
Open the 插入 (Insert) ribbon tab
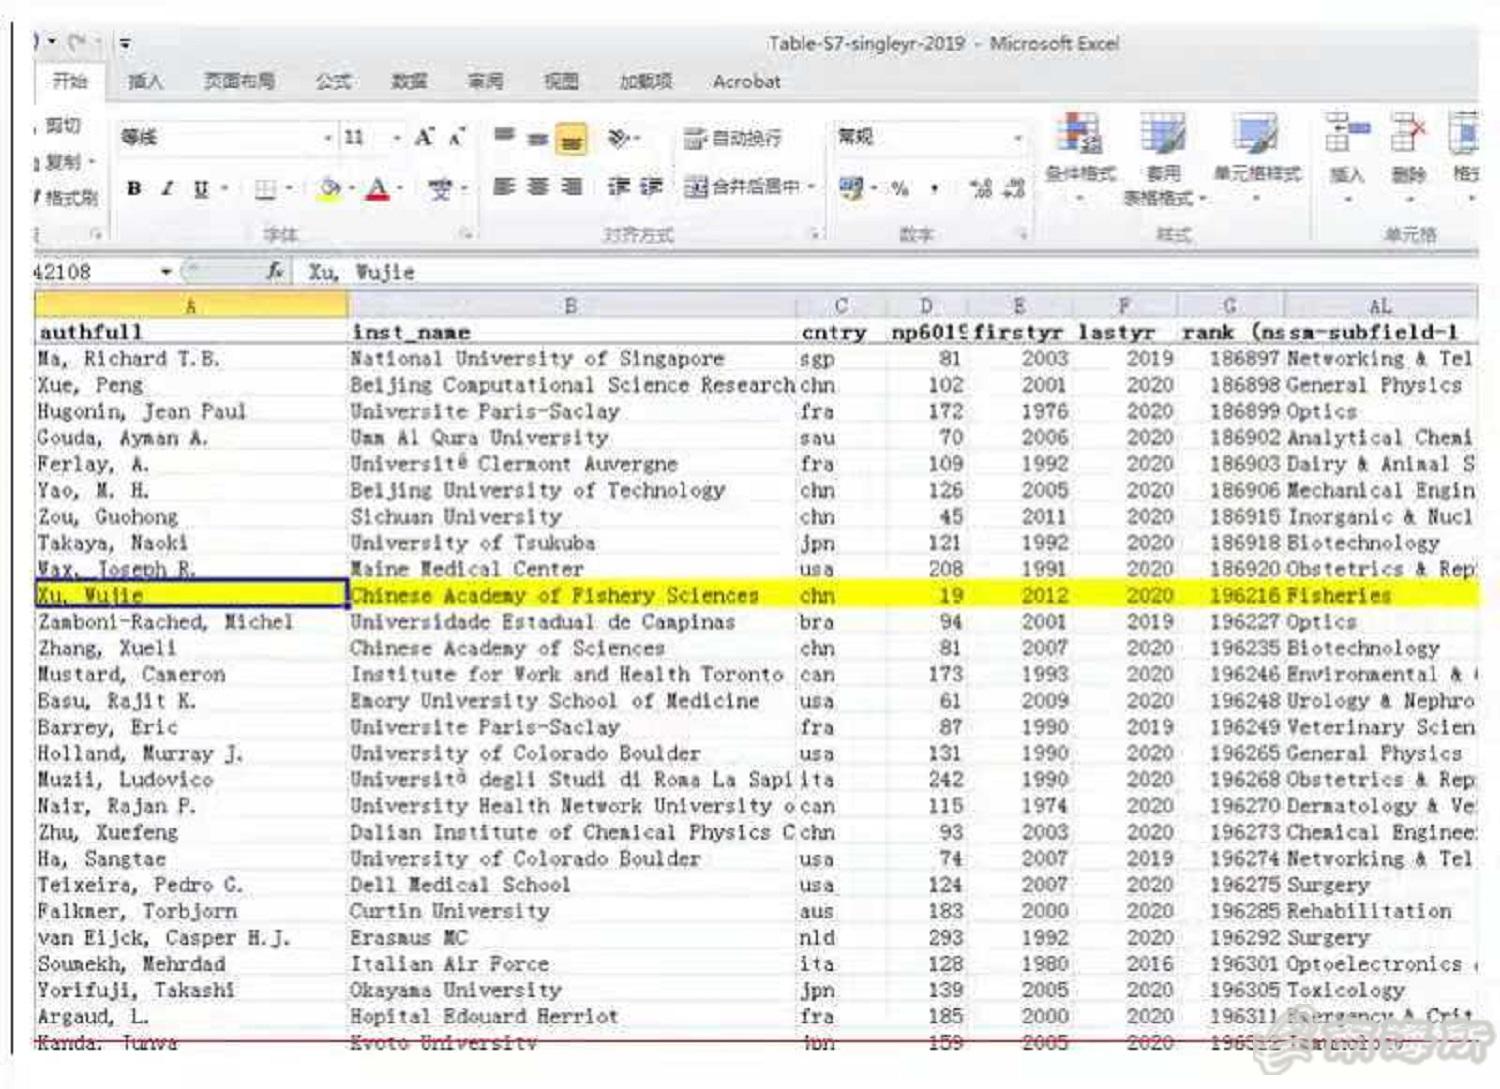pos(145,82)
